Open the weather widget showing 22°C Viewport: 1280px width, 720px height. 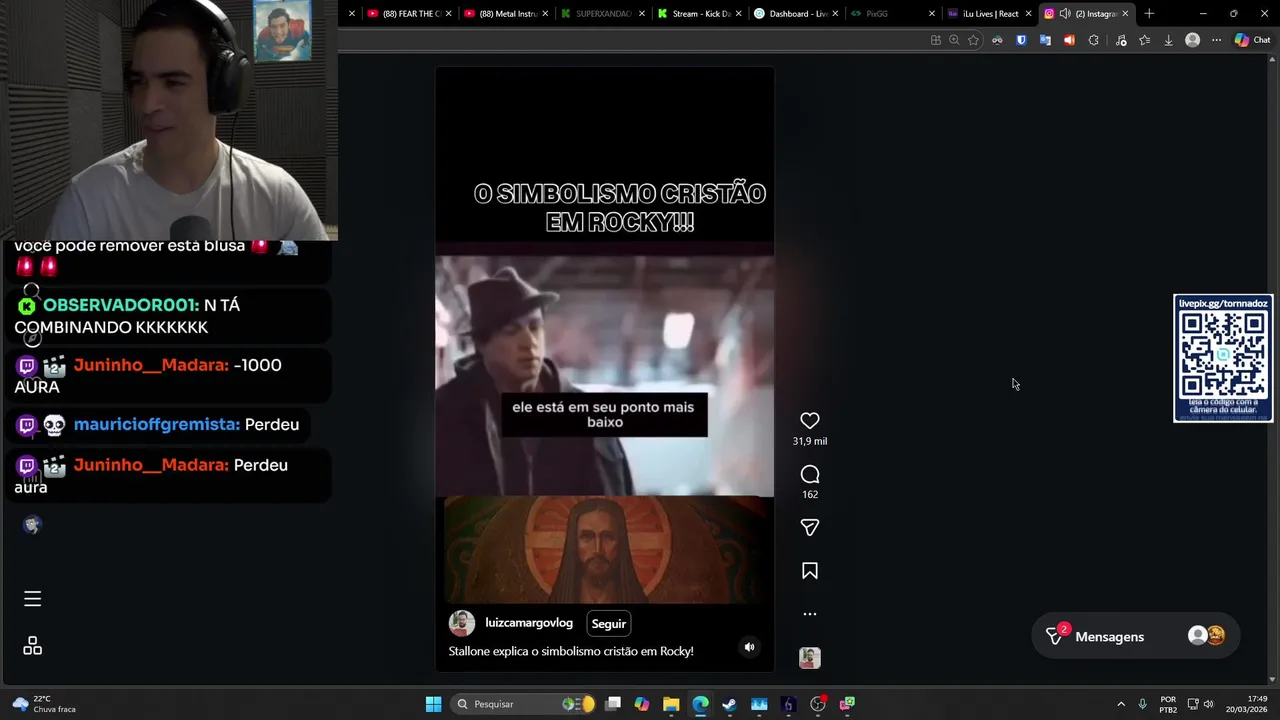pyautogui.click(x=44, y=704)
